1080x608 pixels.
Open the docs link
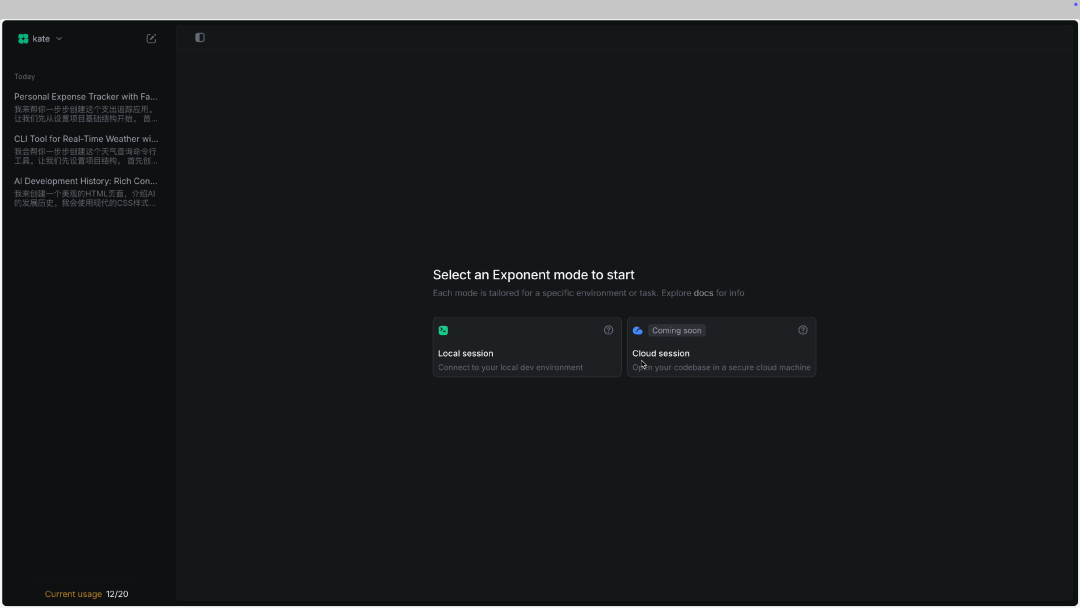click(703, 293)
